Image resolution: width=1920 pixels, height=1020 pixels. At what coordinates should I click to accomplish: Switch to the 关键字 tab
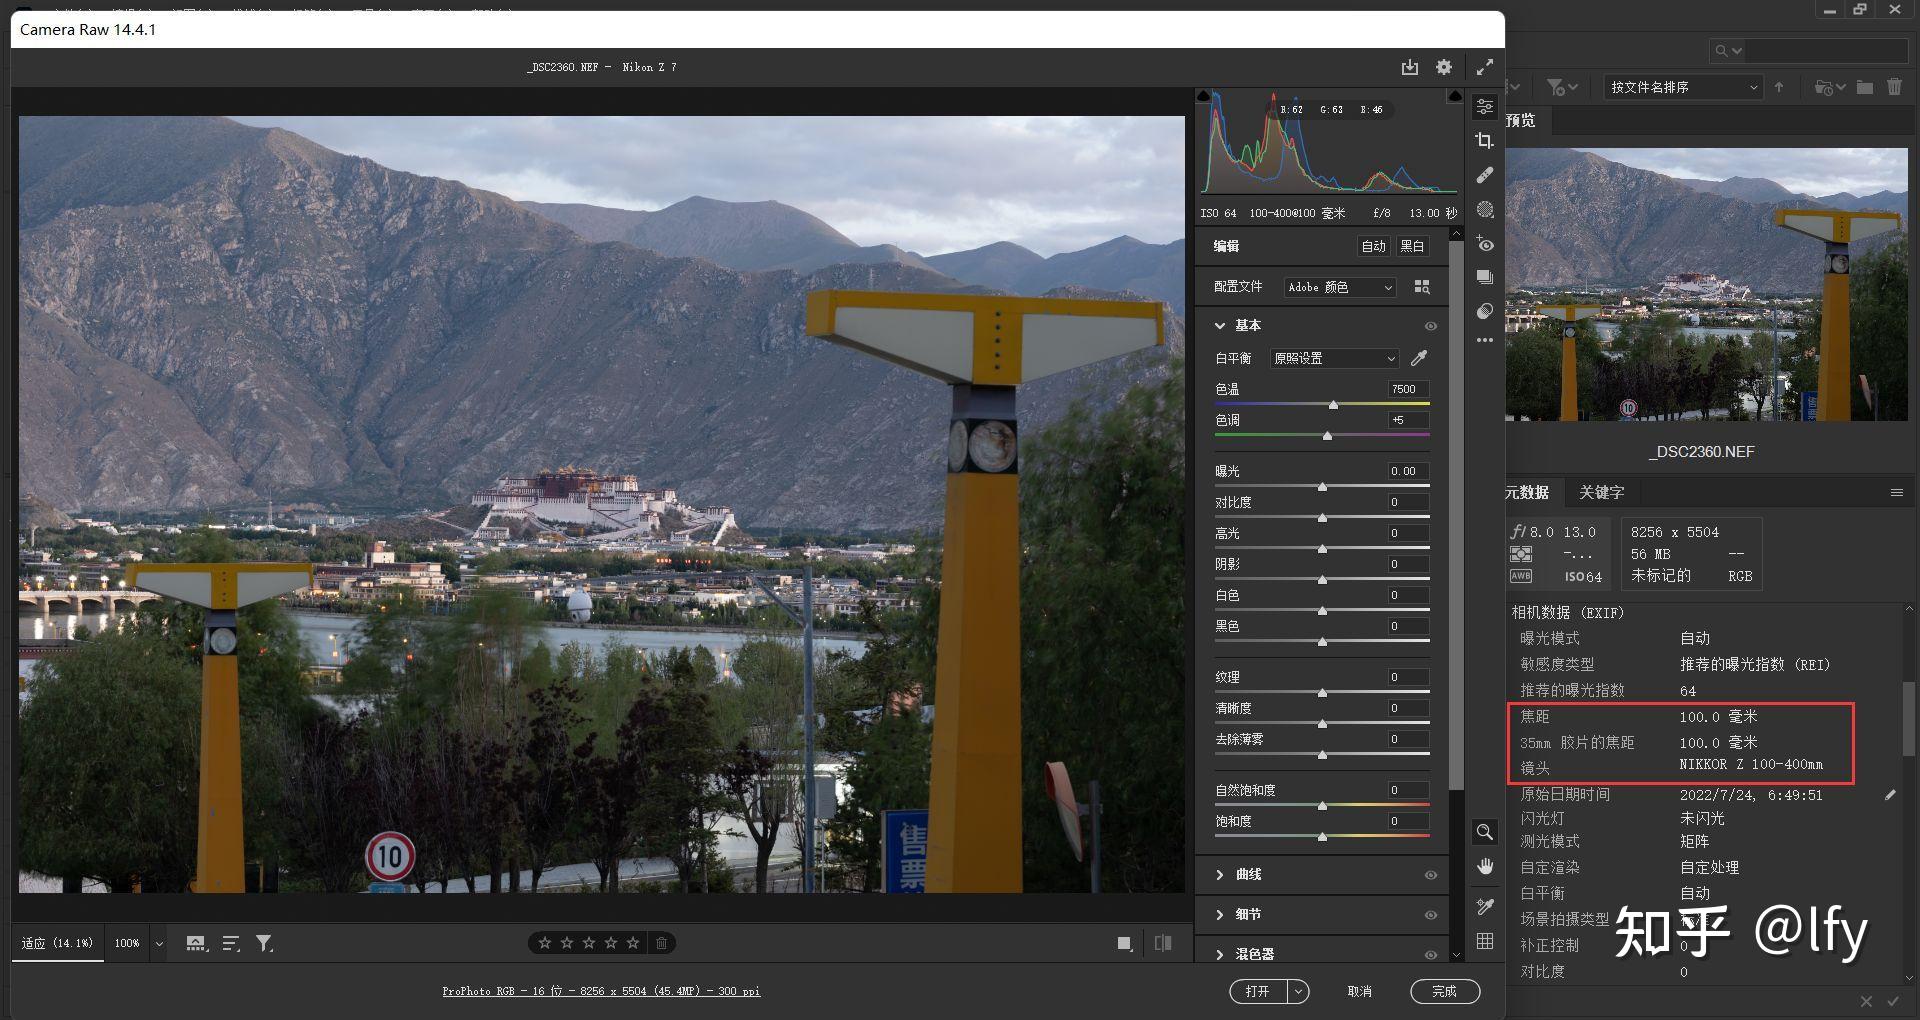click(1601, 492)
